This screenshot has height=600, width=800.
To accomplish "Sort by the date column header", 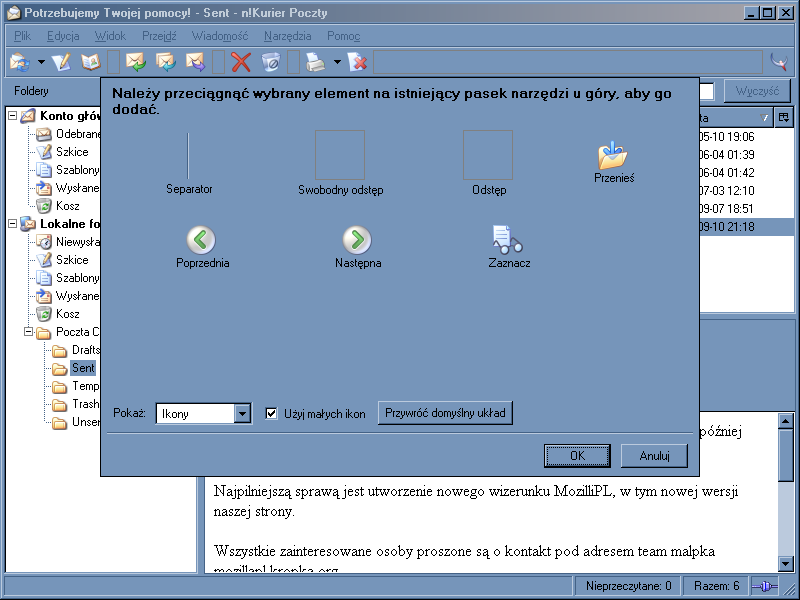I will (x=735, y=118).
